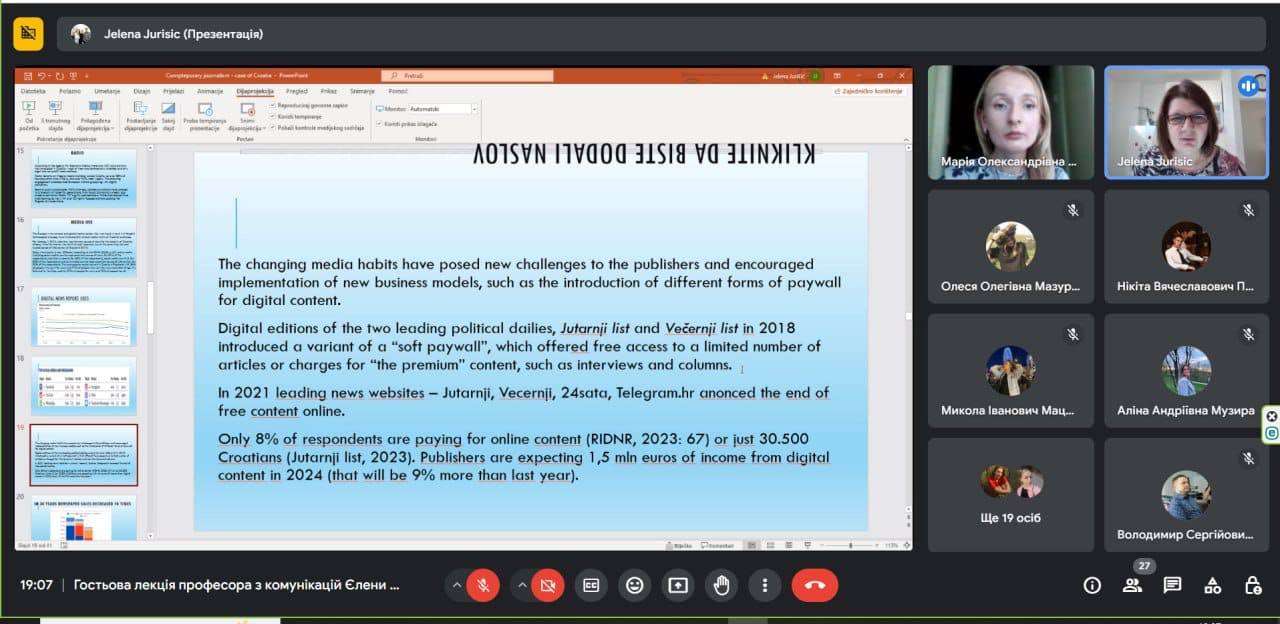This screenshot has width=1280, height=624.
Task: Open the Monitor dropdown set to Automatski
Action: tap(443, 108)
